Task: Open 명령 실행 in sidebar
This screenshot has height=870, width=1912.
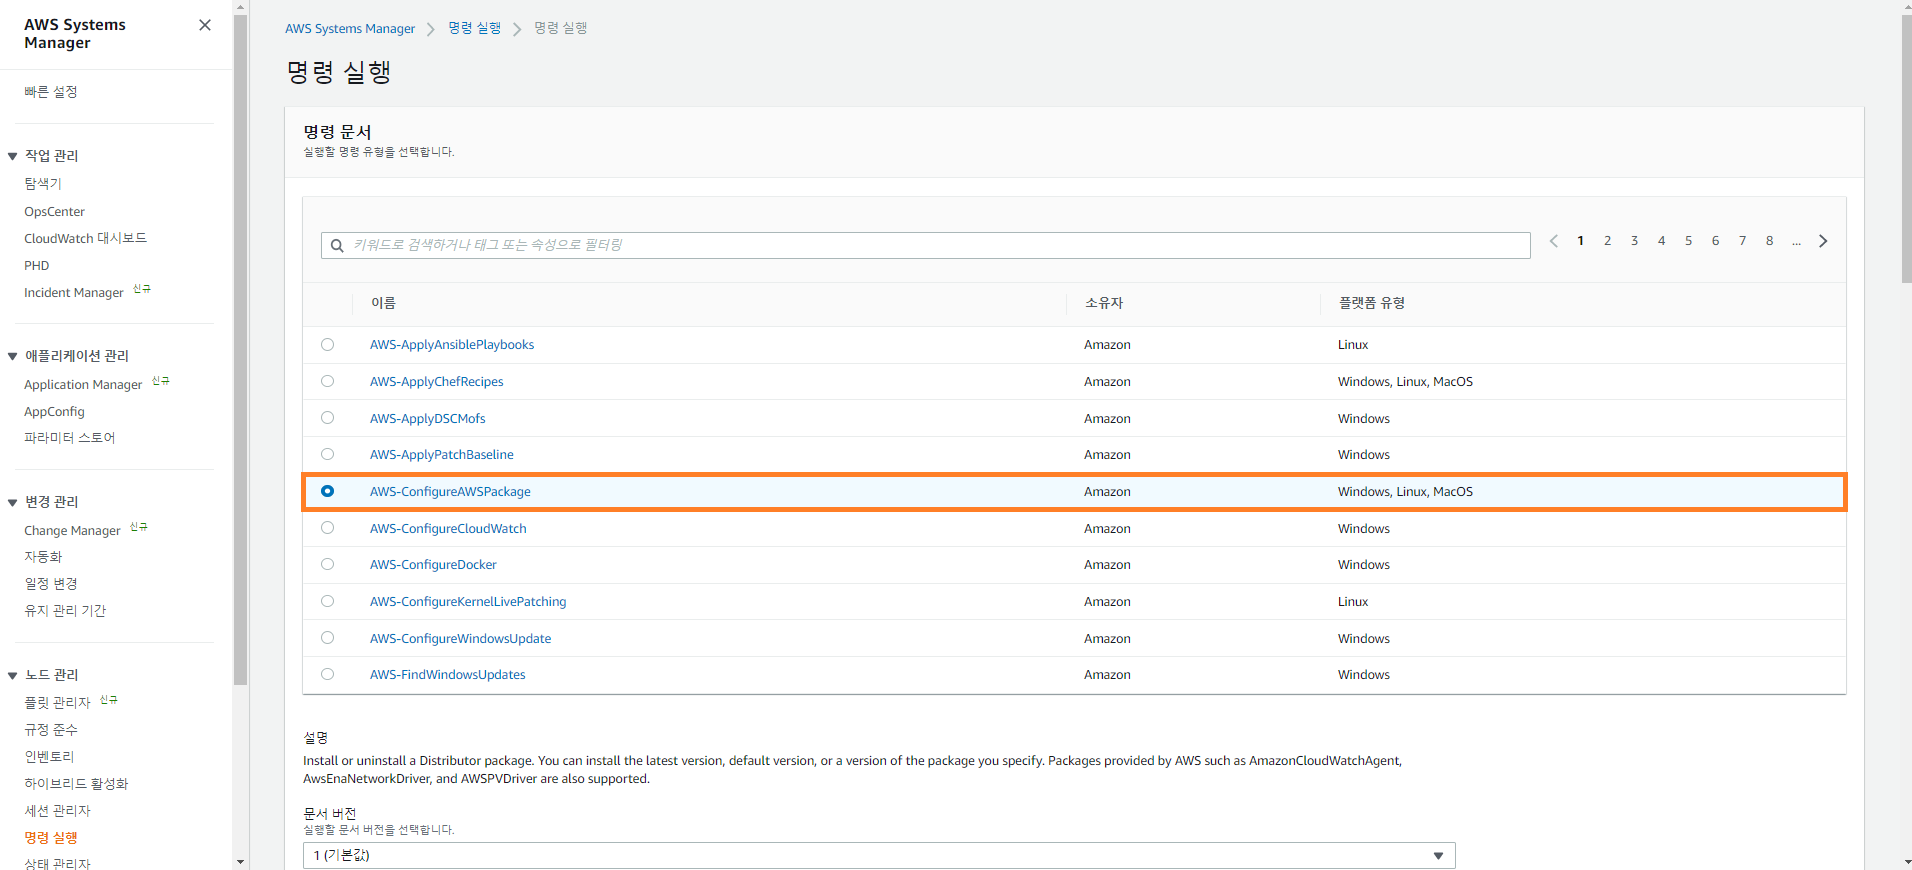Action: tap(51, 838)
